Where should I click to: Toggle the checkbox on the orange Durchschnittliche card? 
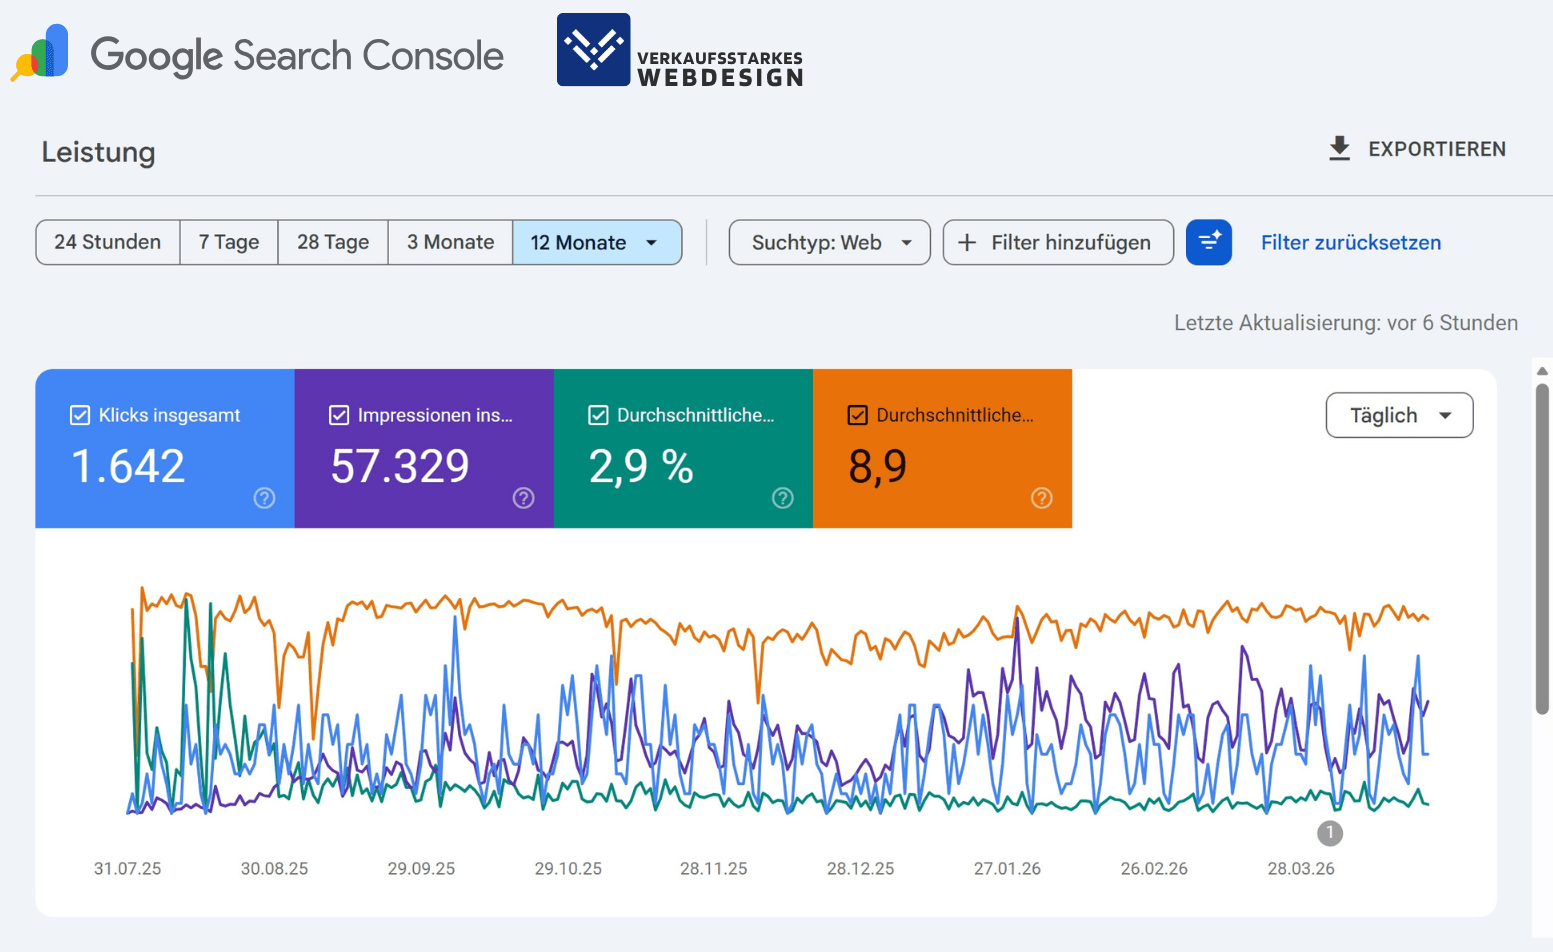[x=857, y=414]
